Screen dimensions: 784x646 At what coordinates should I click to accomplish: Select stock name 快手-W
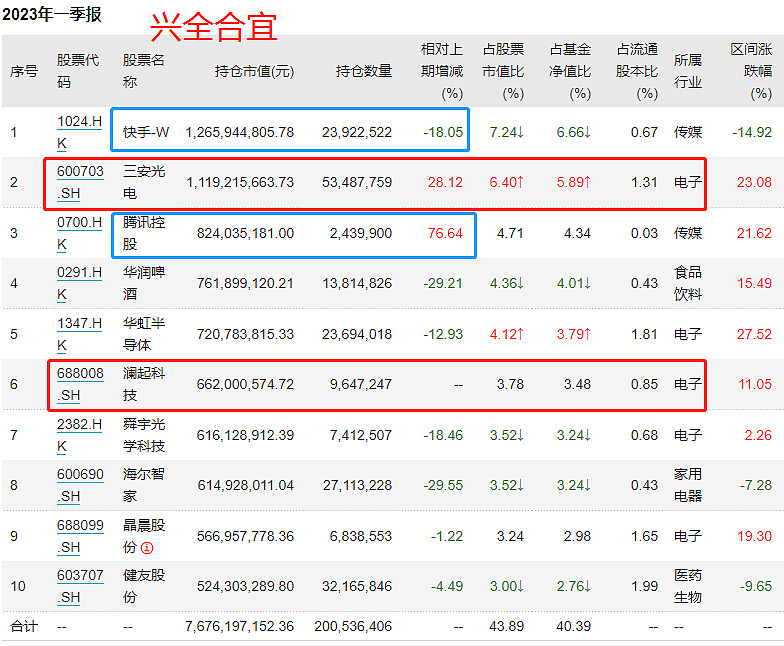coord(146,132)
